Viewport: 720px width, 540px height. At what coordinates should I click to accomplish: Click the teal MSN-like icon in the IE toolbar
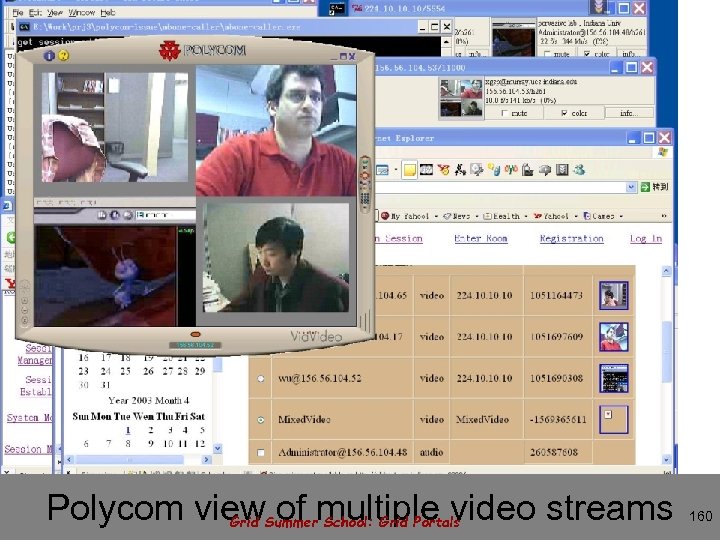579,170
